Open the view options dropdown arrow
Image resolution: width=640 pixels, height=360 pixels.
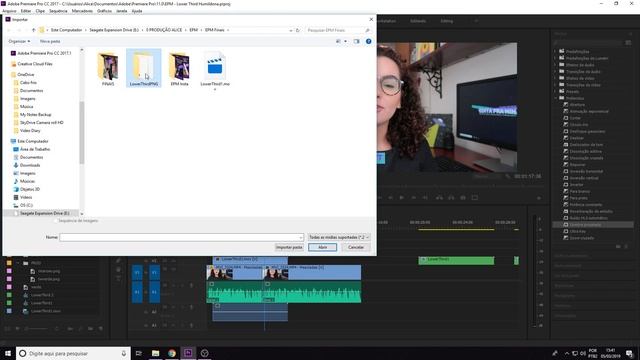coord(345,41)
